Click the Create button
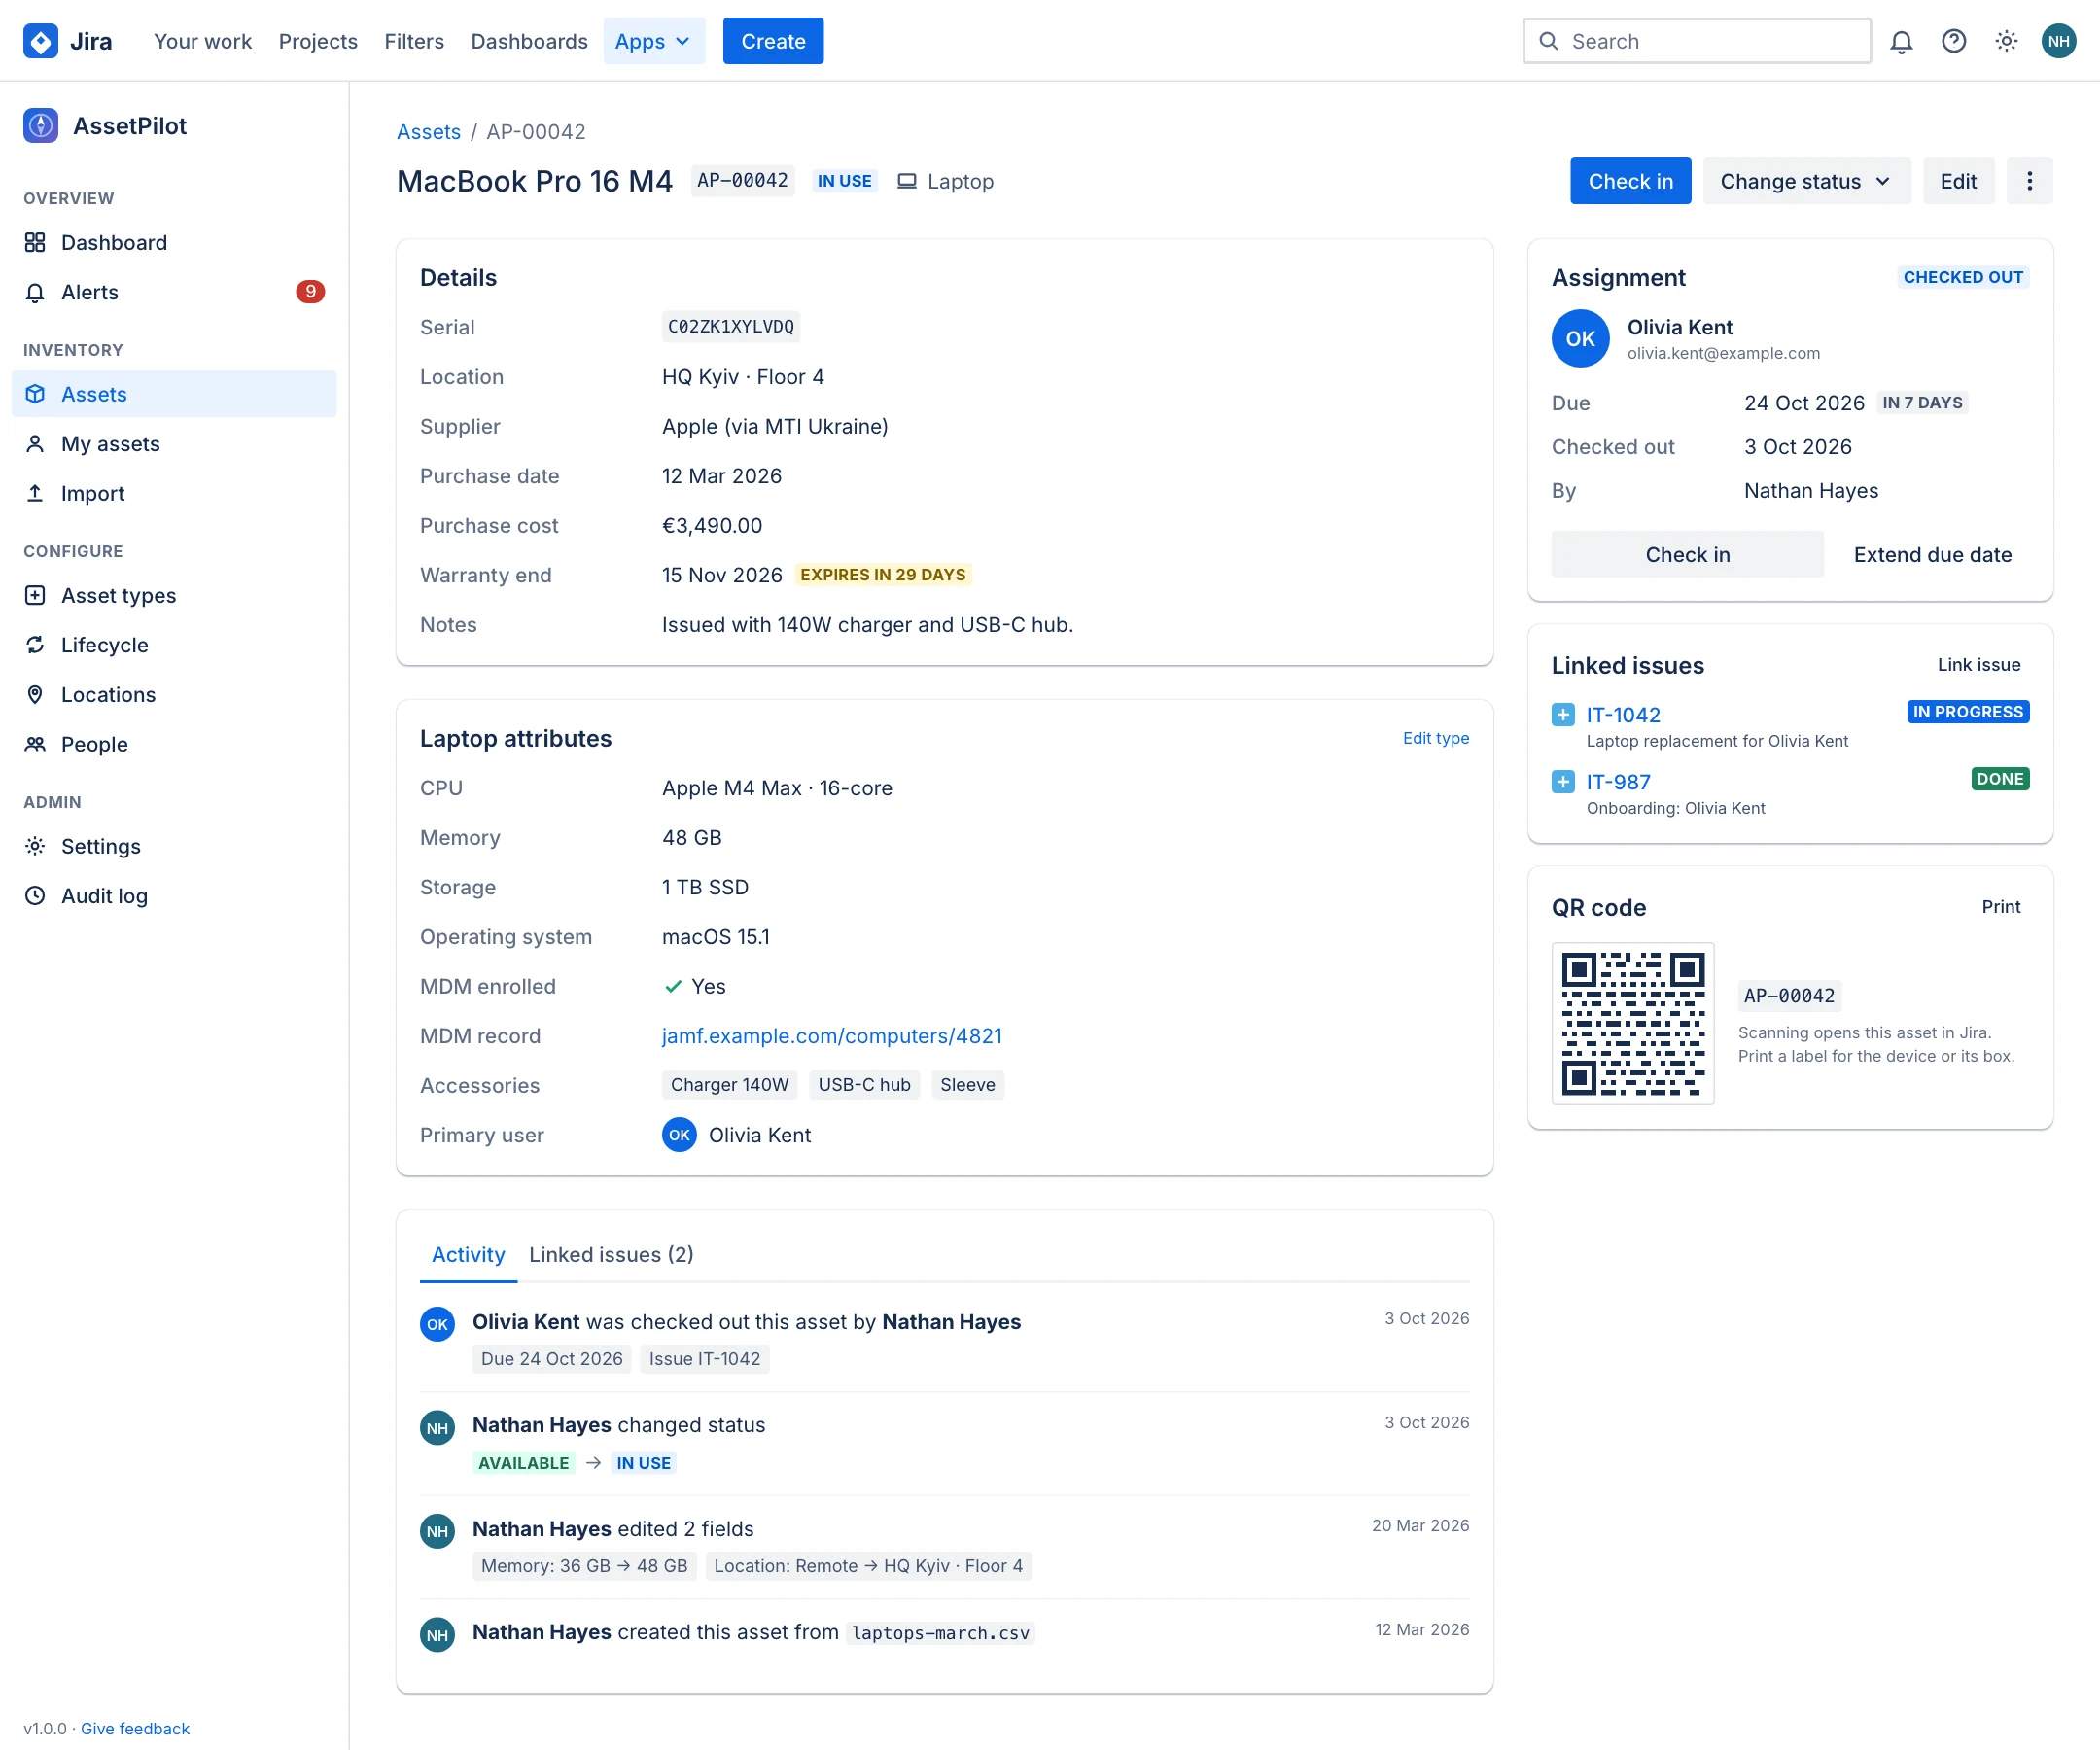The height and width of the screenshot is (1750, 2100). click(773, 41)
